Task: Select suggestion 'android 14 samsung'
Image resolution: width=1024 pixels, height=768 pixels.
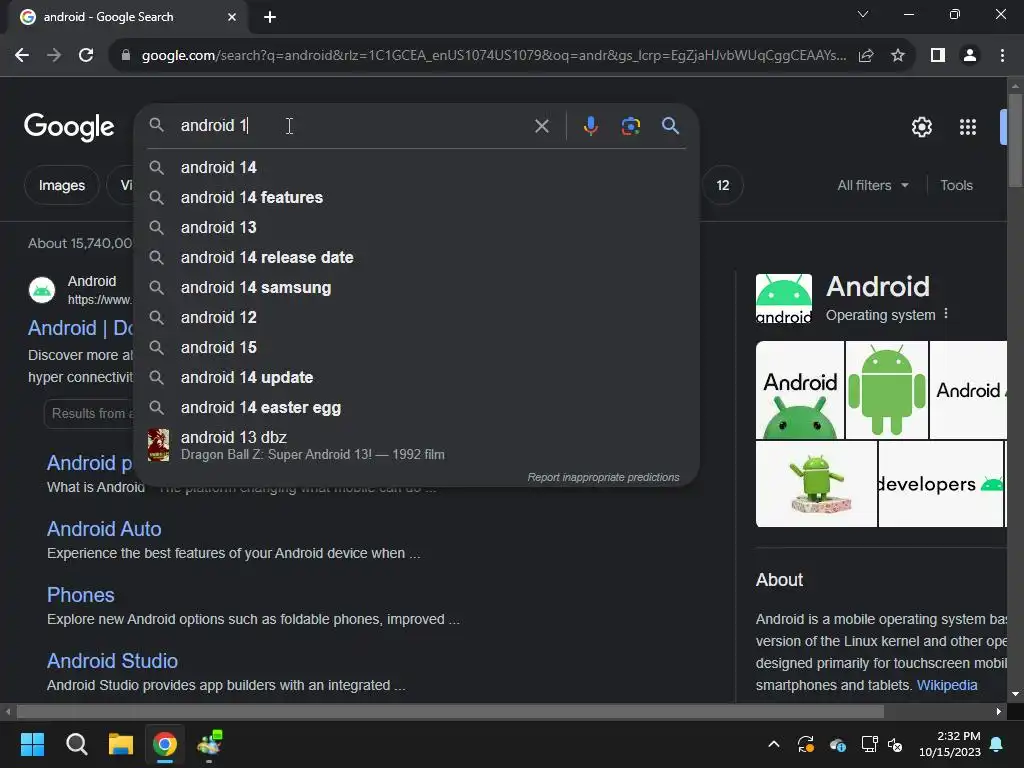Action: [416, 288]
